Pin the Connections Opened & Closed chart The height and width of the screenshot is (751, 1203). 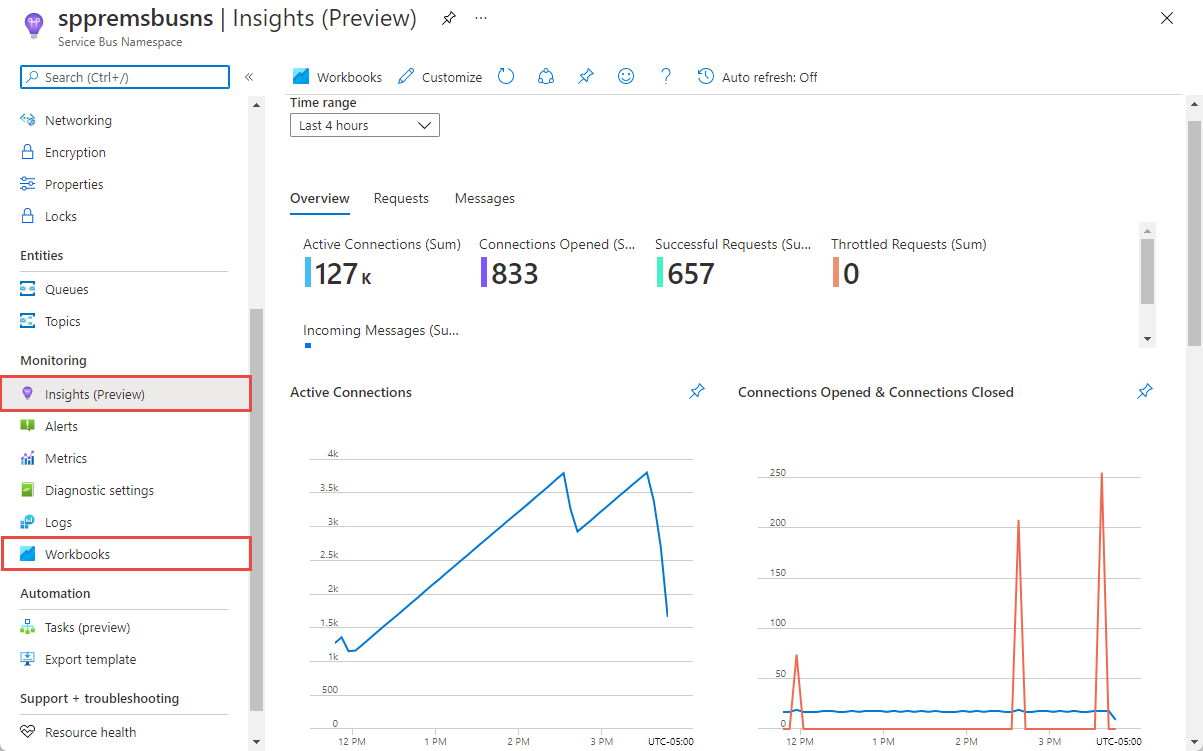pos(1145,392)
